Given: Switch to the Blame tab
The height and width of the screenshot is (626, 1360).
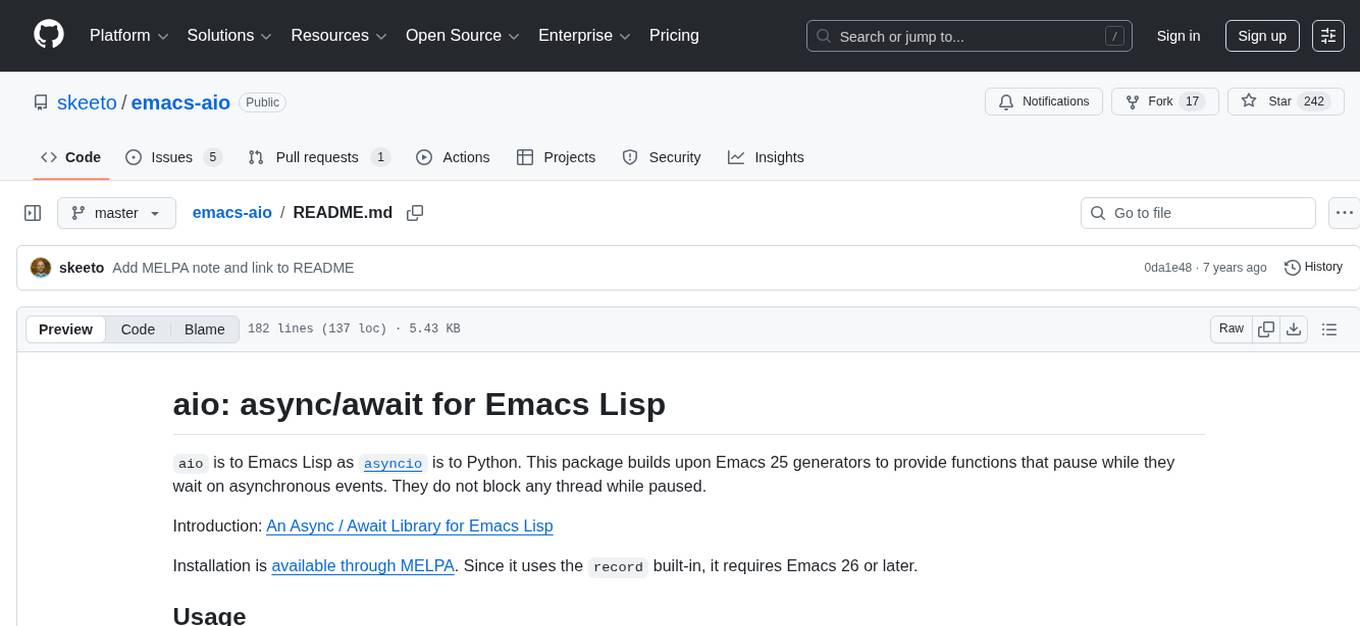Looking at the screenshot, I should [204, 329].
